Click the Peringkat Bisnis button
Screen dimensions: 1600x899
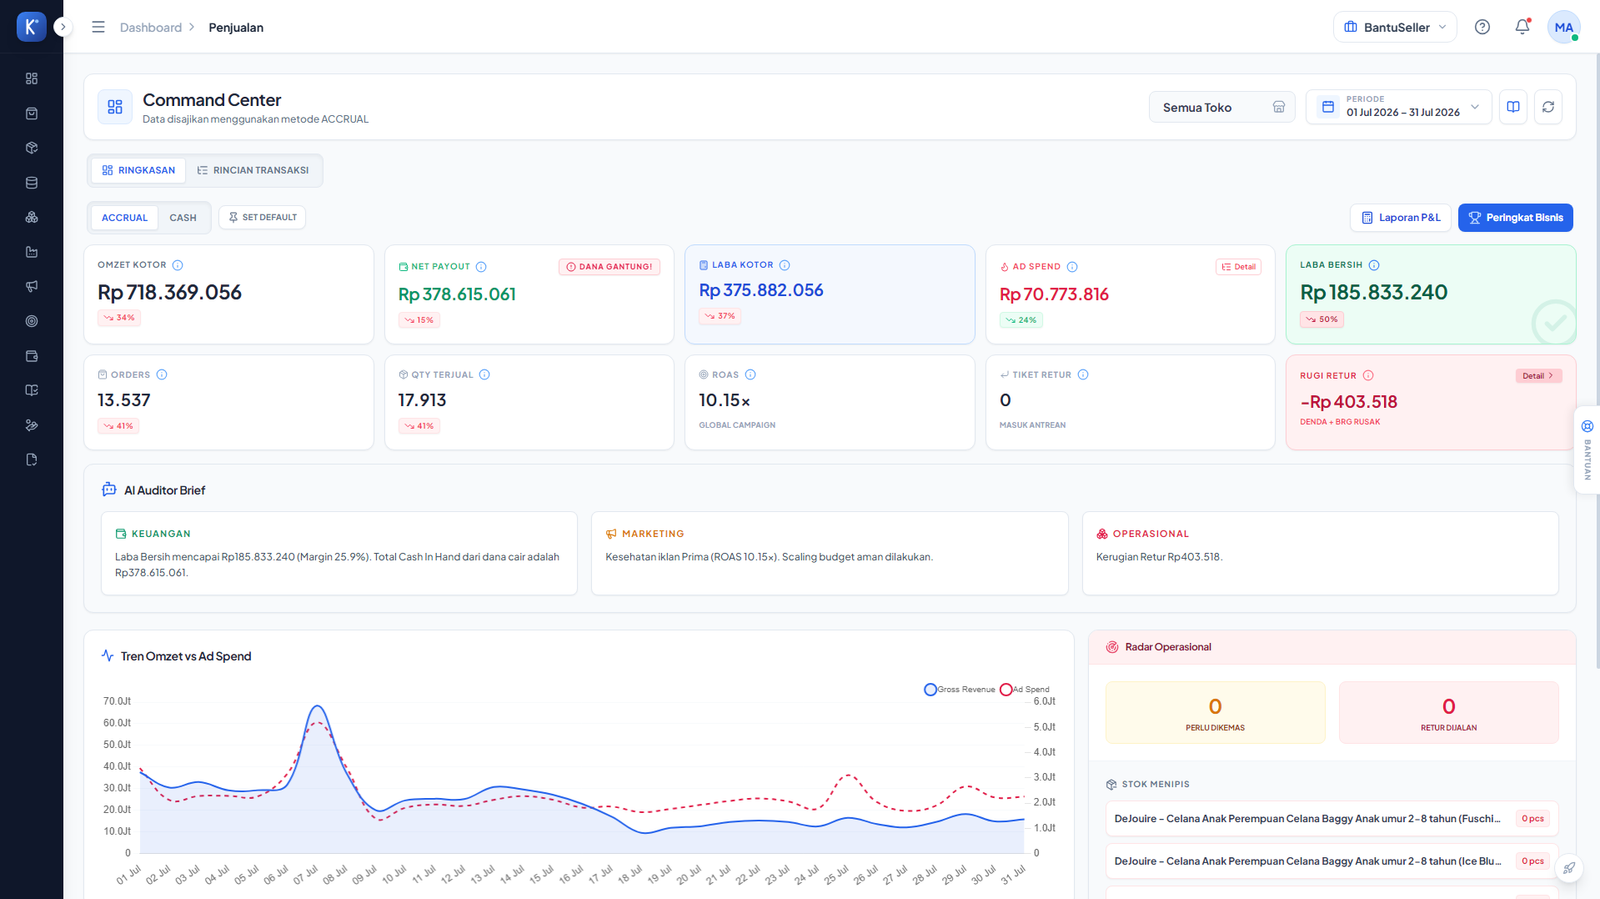pos(1515,217)
